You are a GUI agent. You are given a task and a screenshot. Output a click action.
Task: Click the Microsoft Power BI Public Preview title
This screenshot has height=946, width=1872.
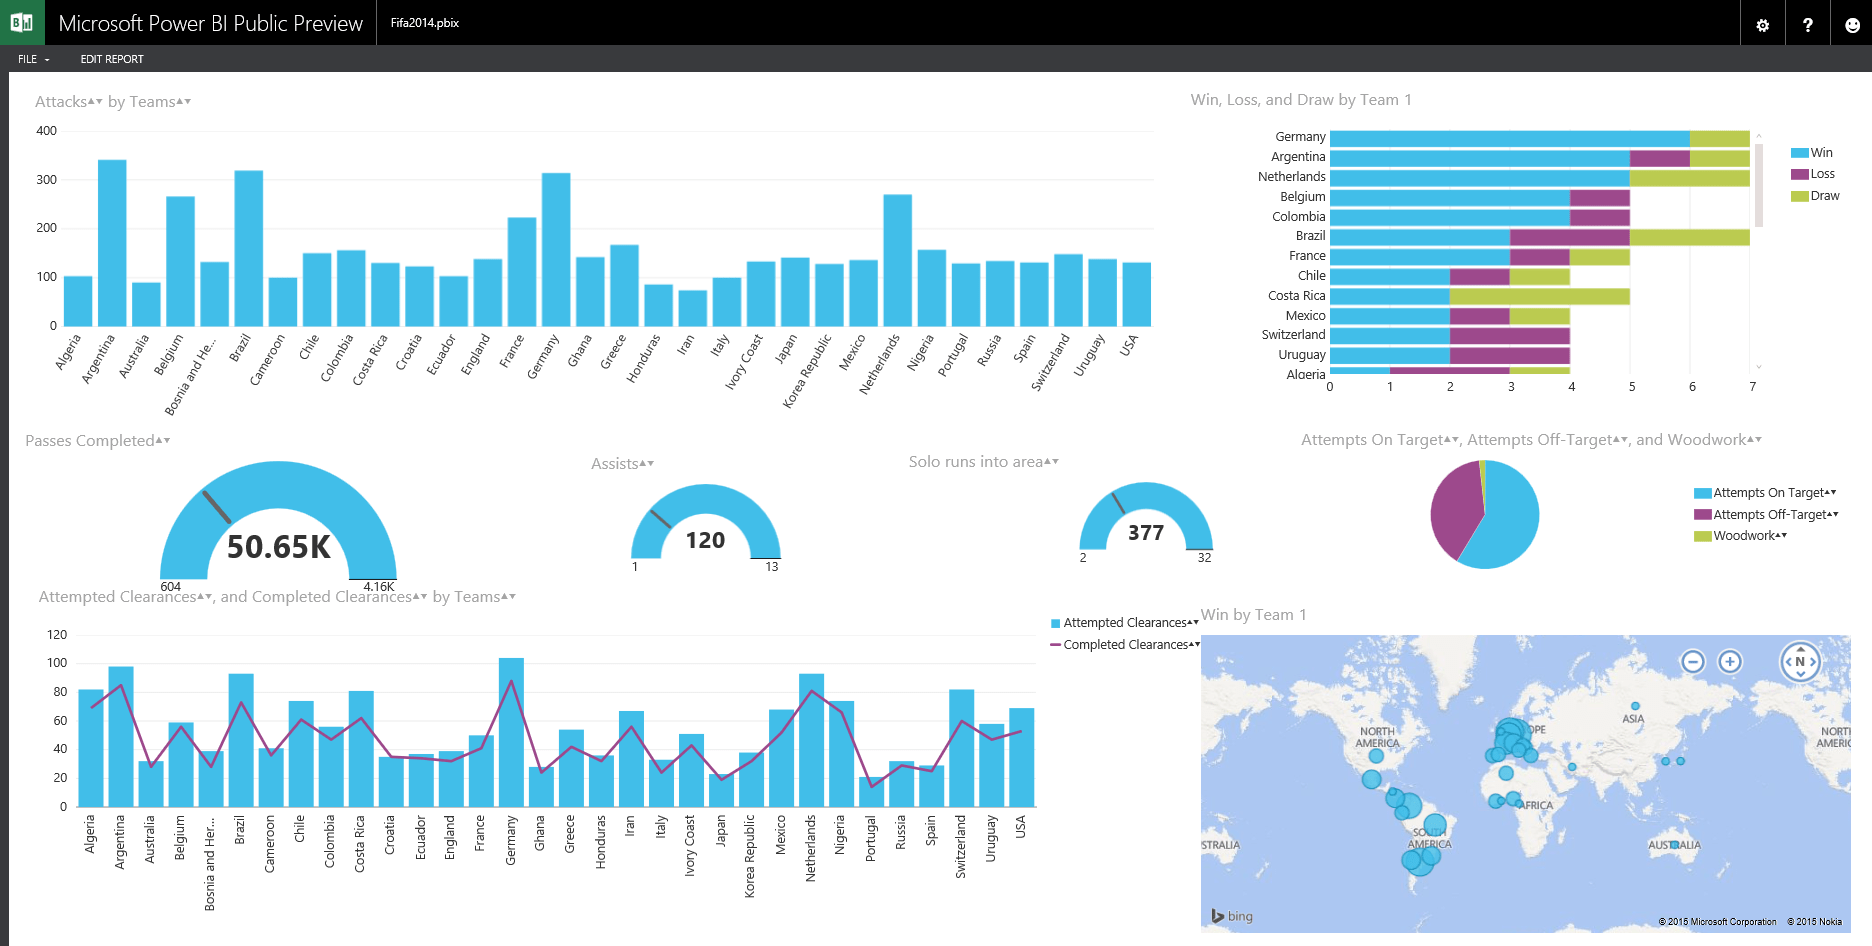pyautogui.click(x=210, y=23)
